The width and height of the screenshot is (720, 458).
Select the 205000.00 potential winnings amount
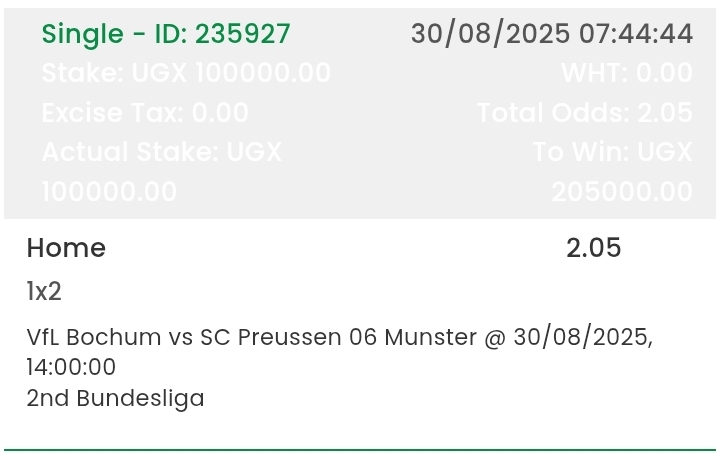[622, 192]
